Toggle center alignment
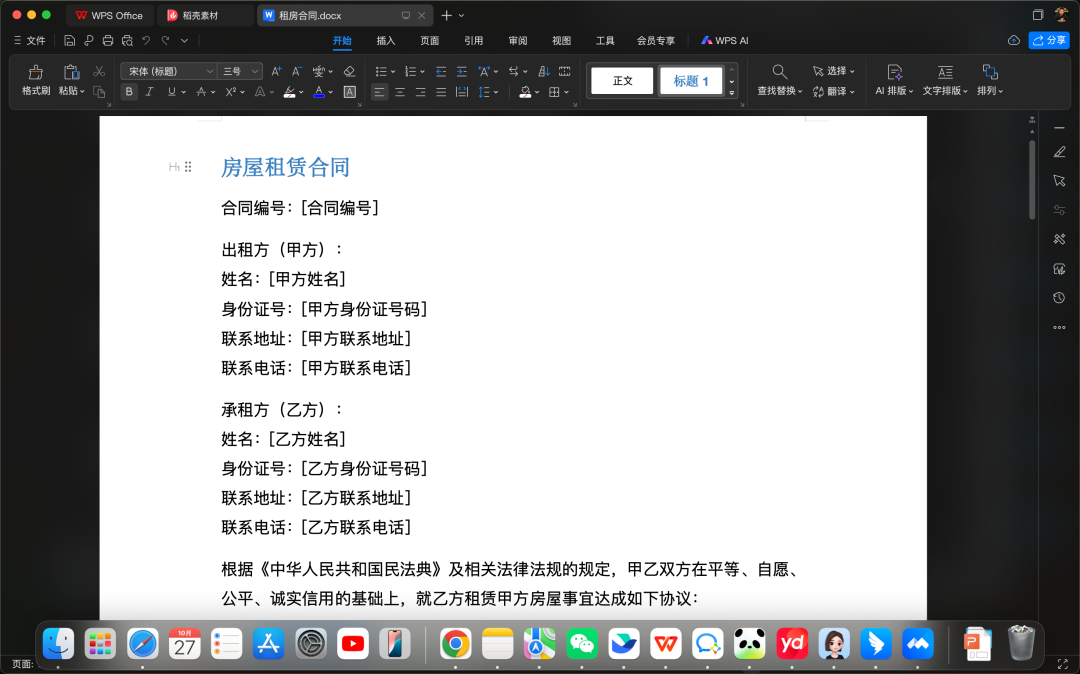Viewport: 1080px width, 674px height. coord(400,92)
